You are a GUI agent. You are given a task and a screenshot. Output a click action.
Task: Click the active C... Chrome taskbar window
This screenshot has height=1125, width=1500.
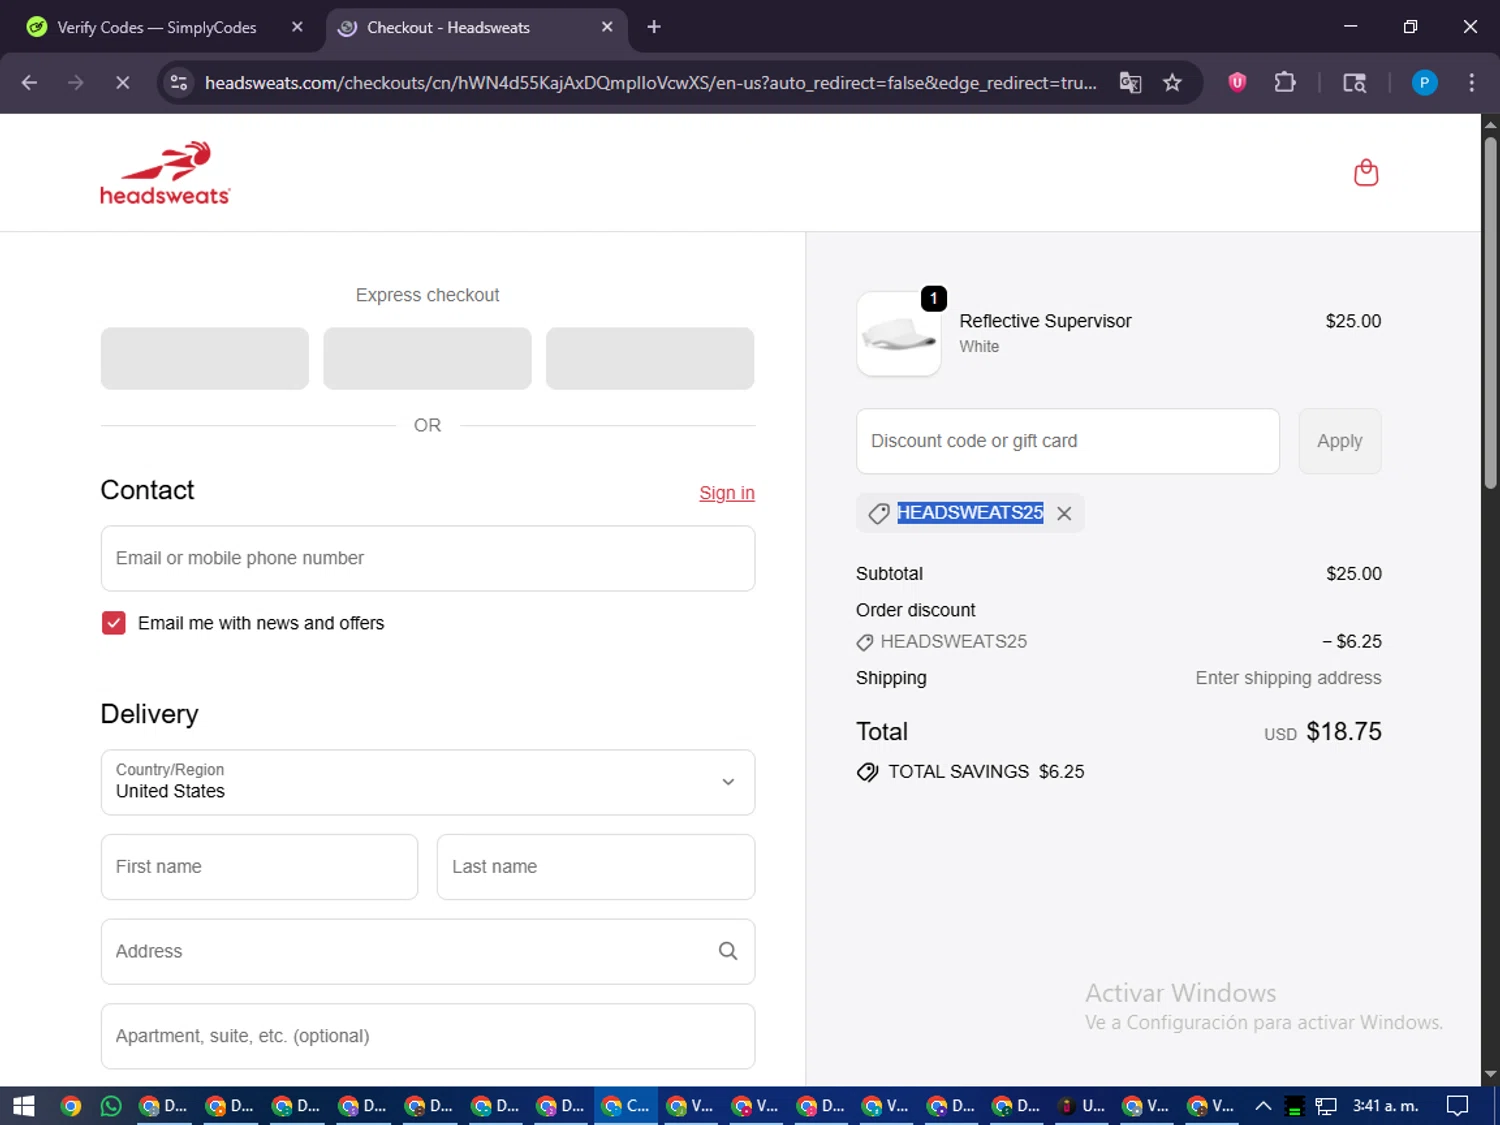point(627,1106)
